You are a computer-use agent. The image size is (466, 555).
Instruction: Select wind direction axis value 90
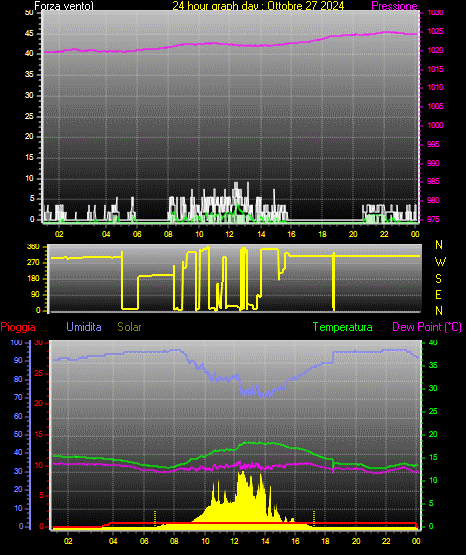(35, 294)
